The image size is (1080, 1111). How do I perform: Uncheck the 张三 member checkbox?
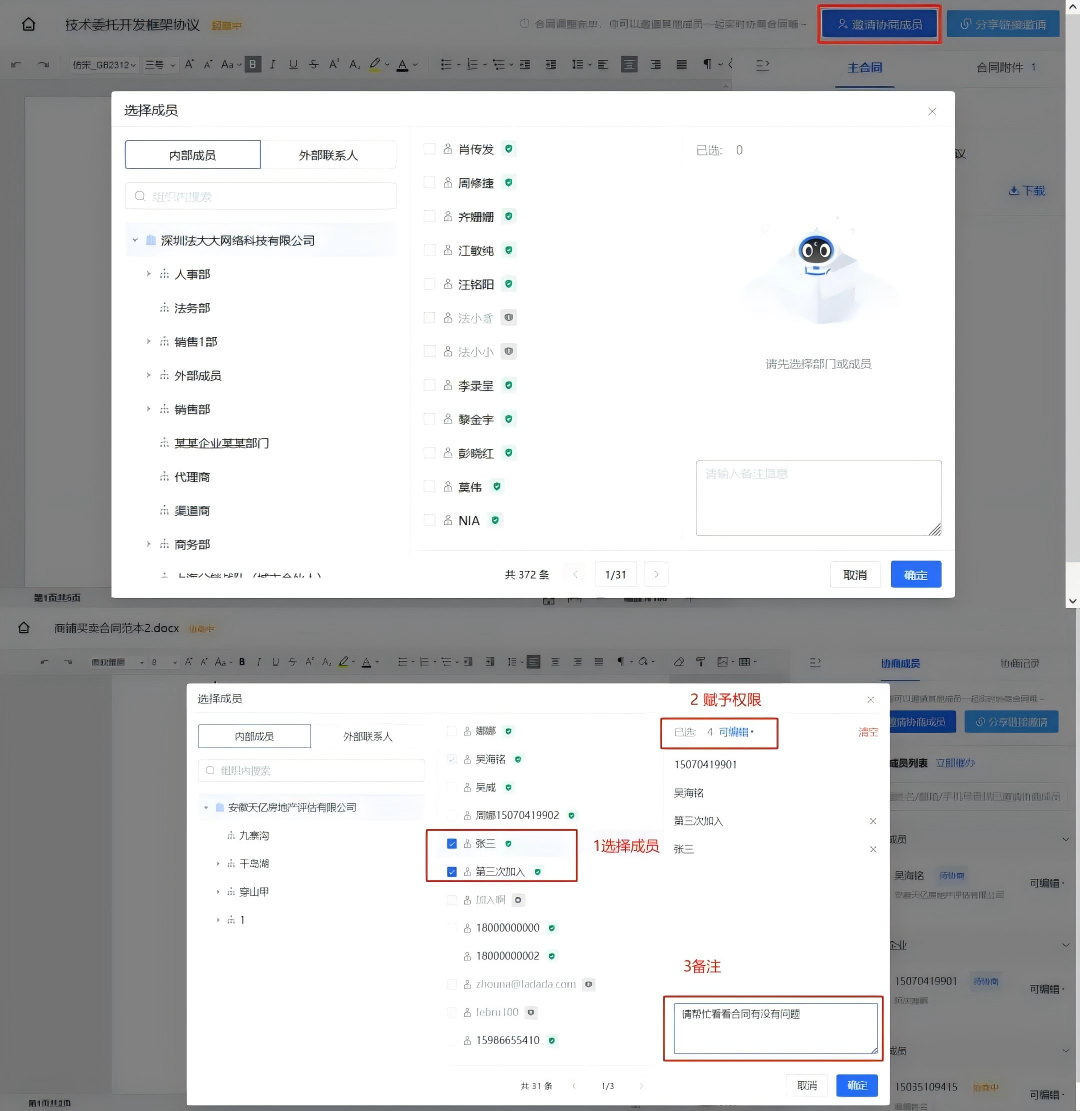[x=452, y=844]
